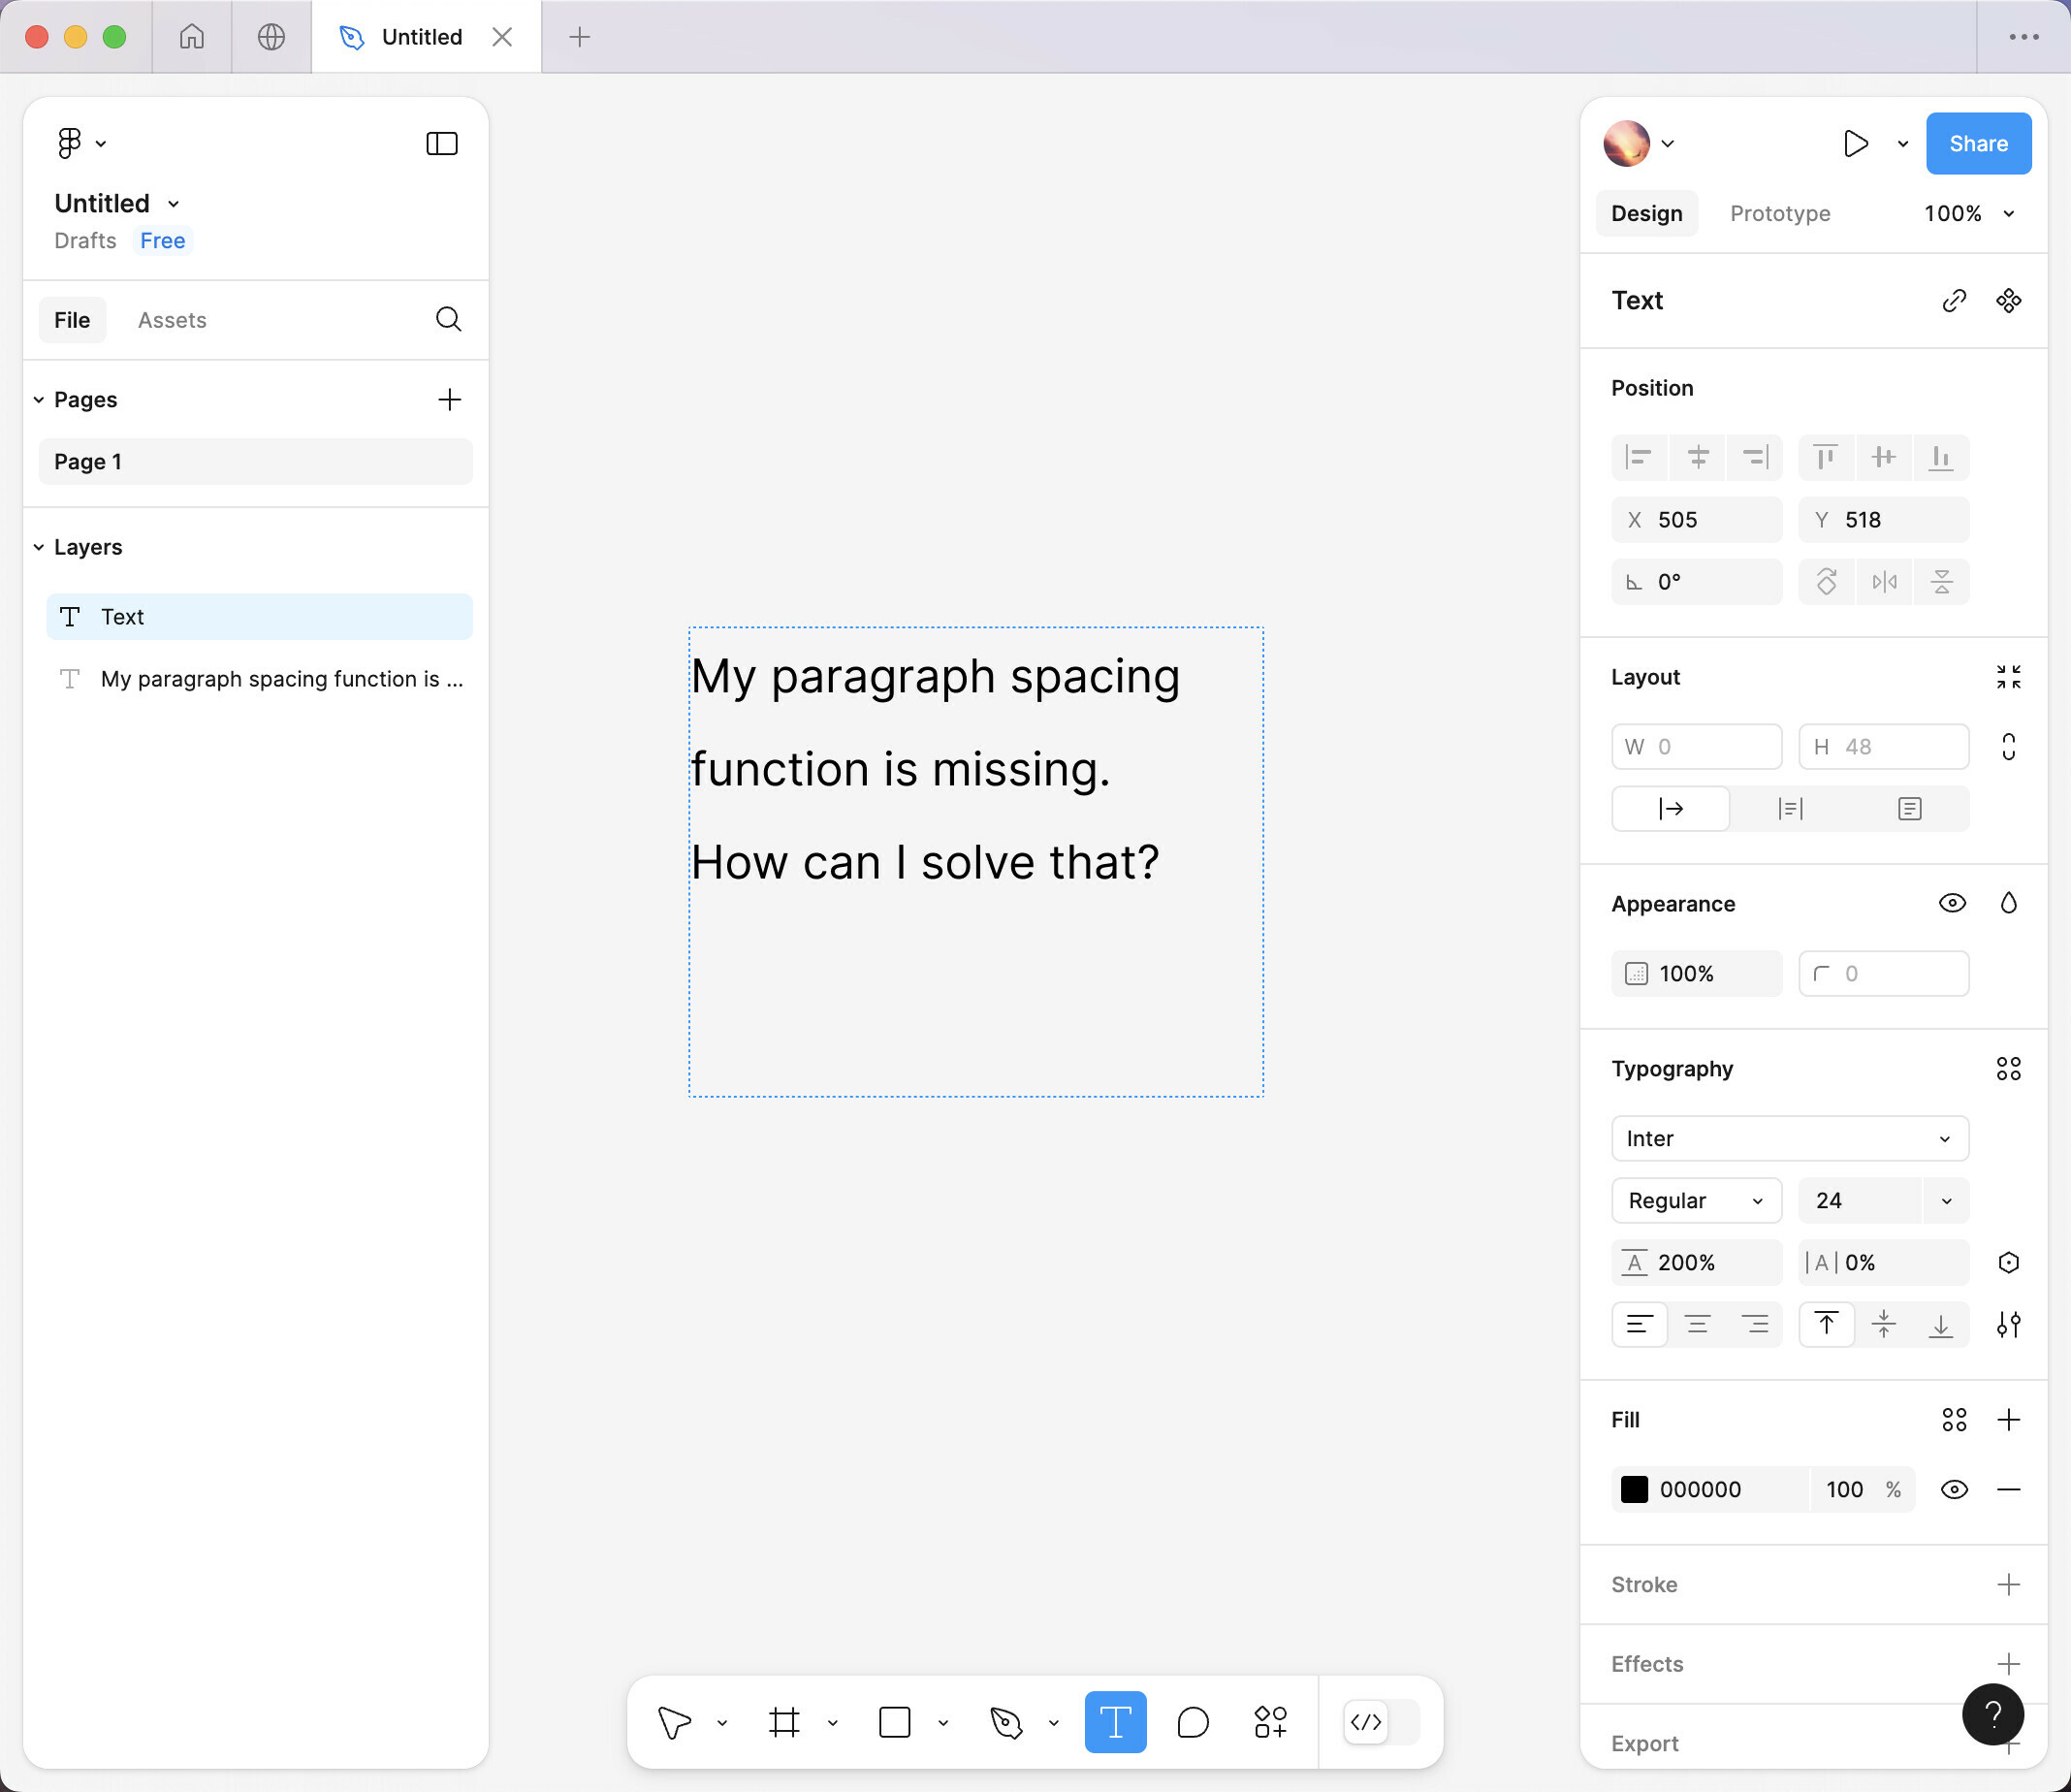This screenshot has height=1792, width=2071.
Task: Click align bottom position icon
Action: tap(1941, 457)
